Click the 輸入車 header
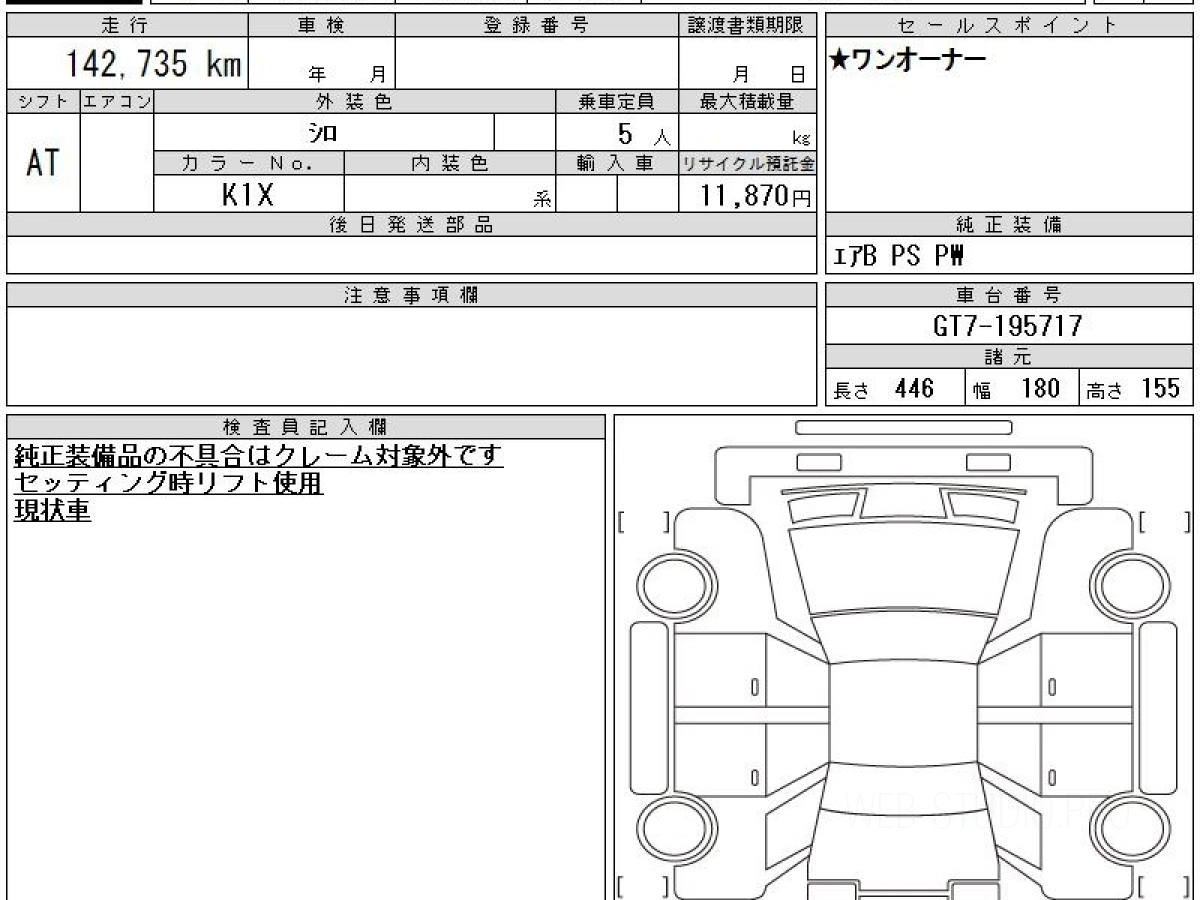The height and width of the screenshot is (900, 1200). pos(617,163)
